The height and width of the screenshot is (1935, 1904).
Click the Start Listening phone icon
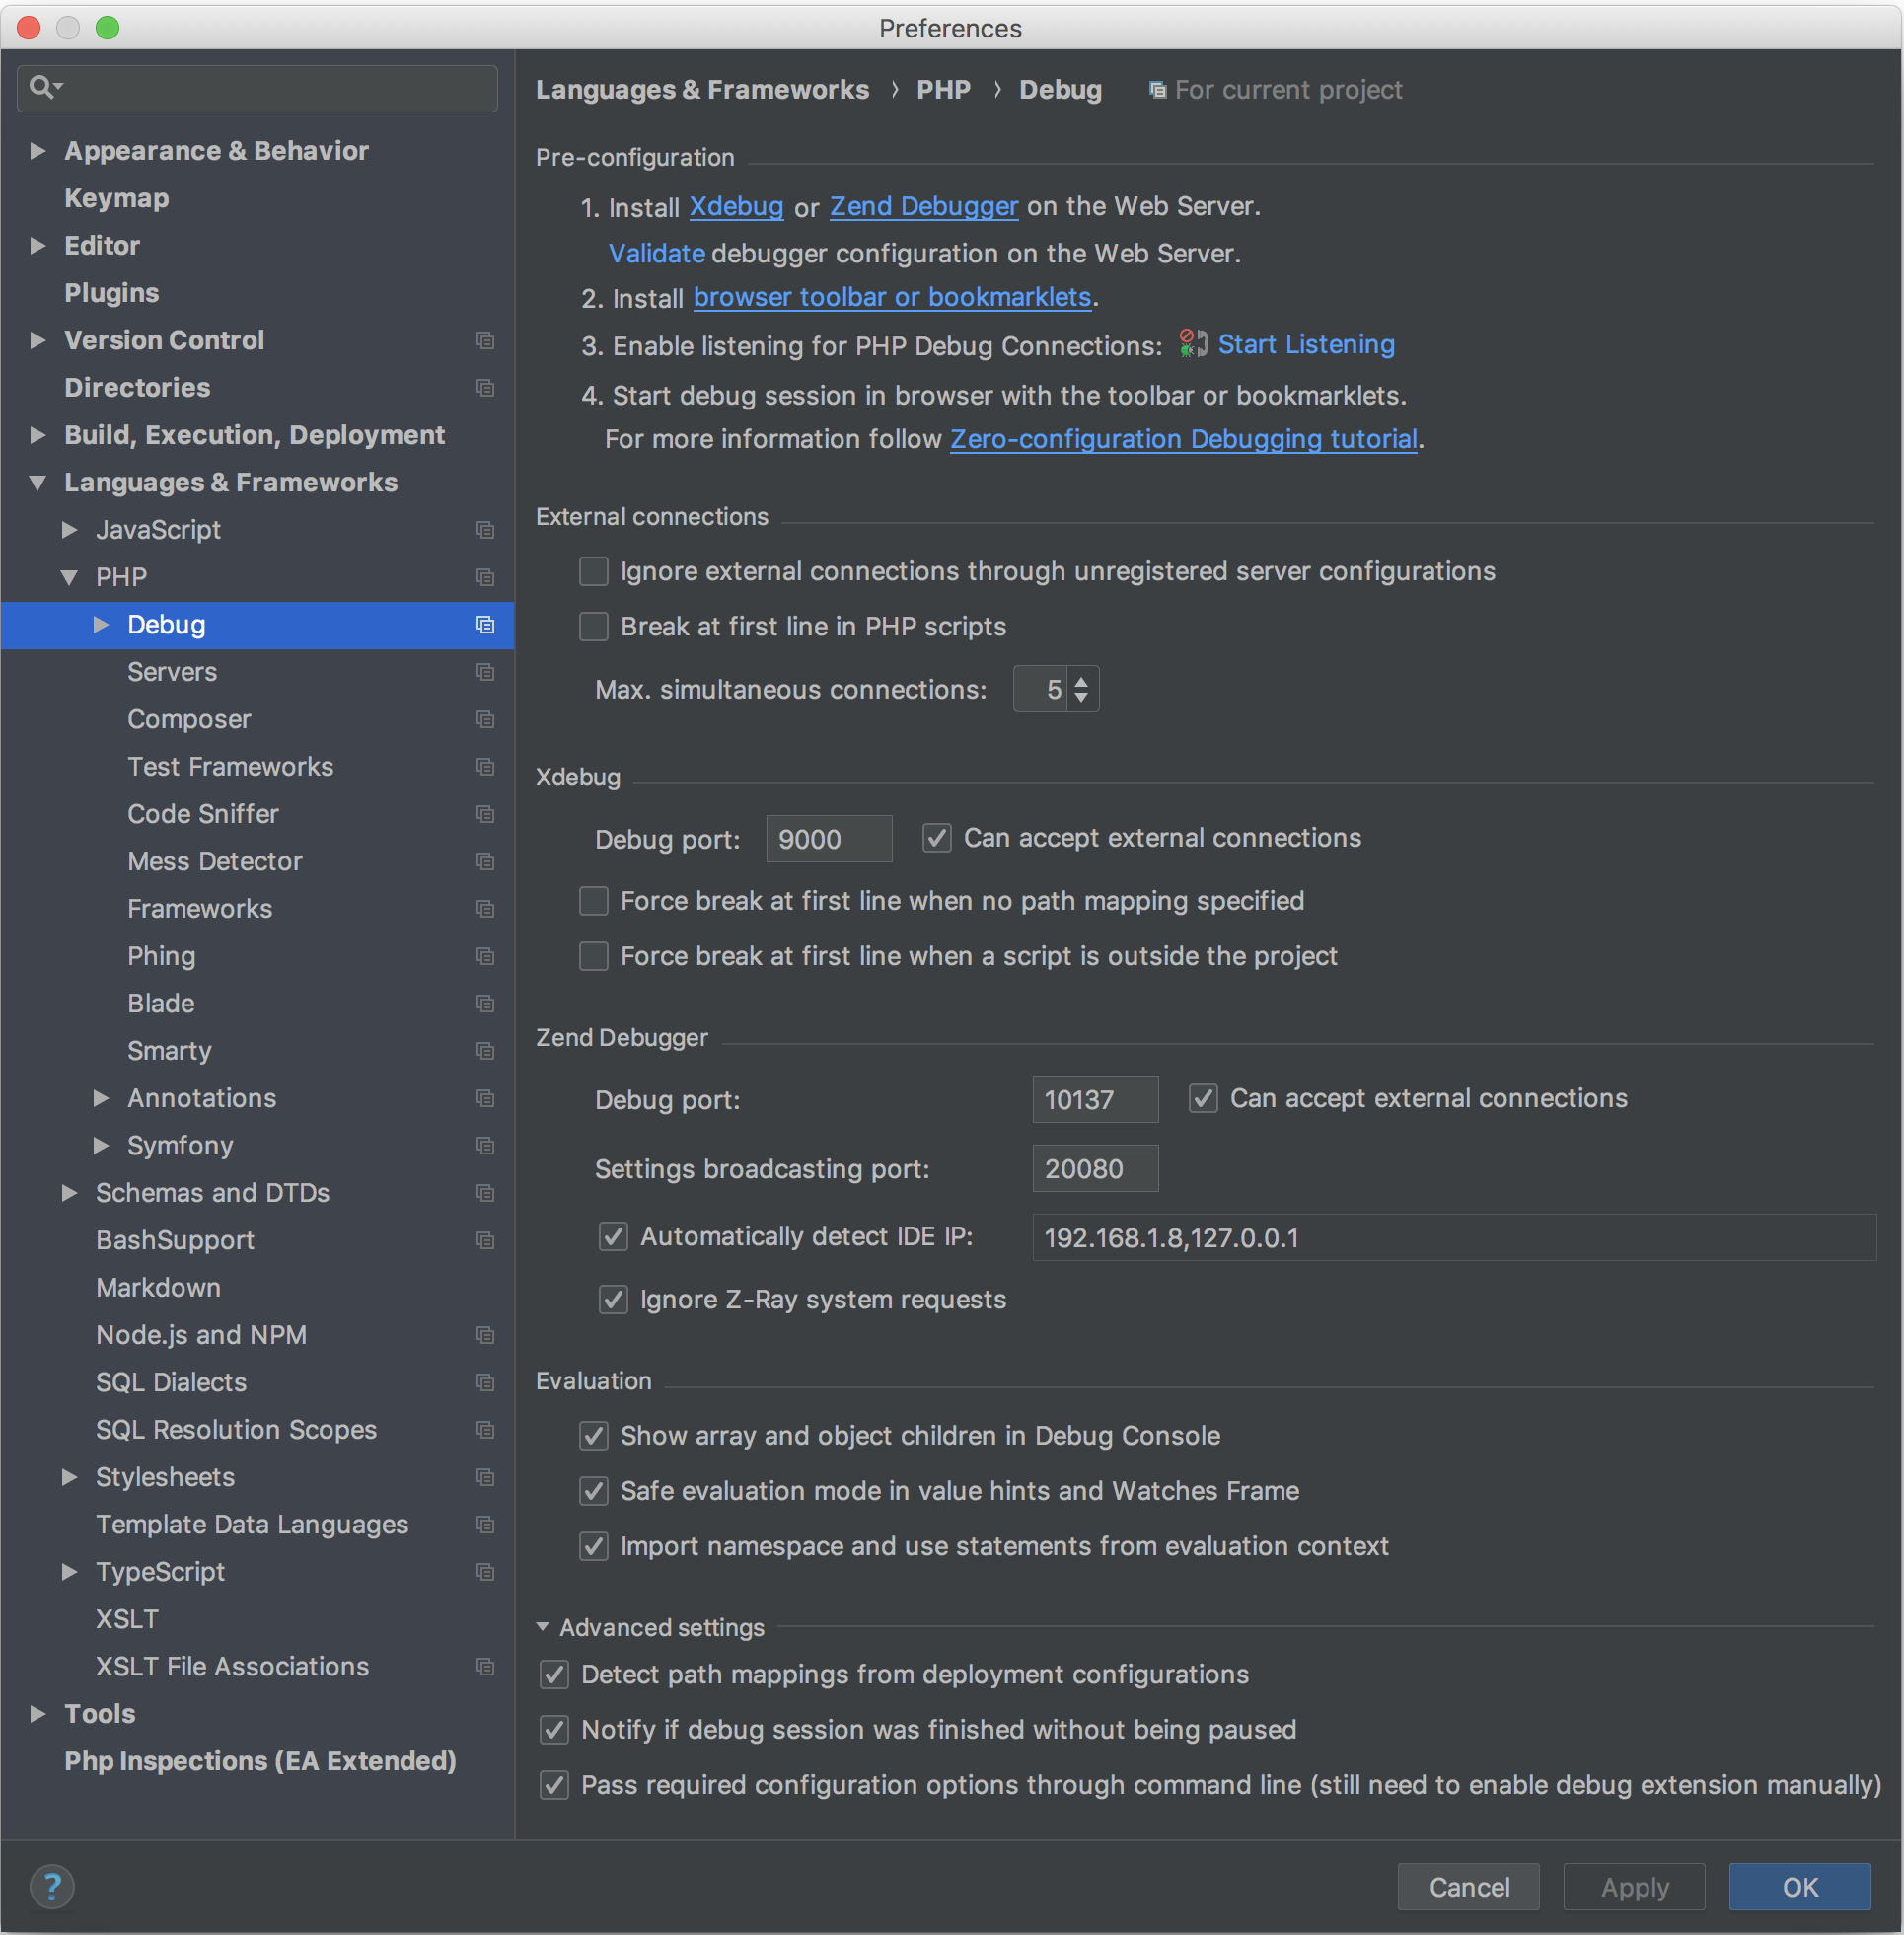1192,344
